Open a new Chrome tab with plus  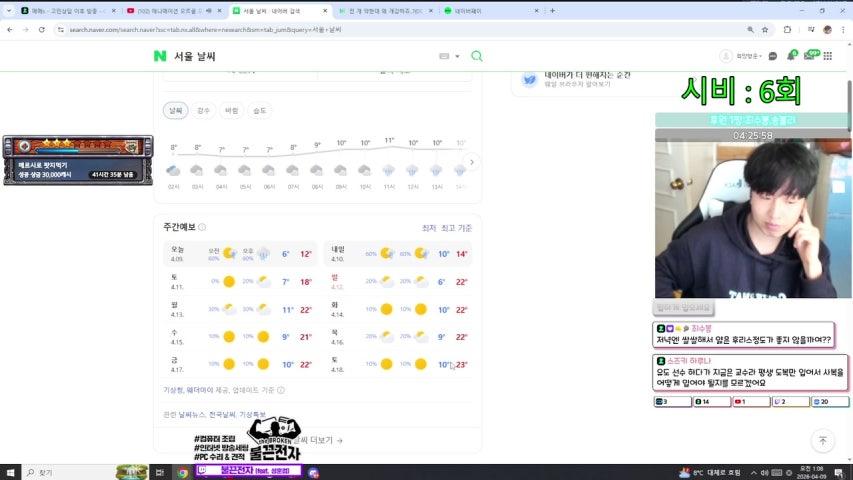[553, 10]
